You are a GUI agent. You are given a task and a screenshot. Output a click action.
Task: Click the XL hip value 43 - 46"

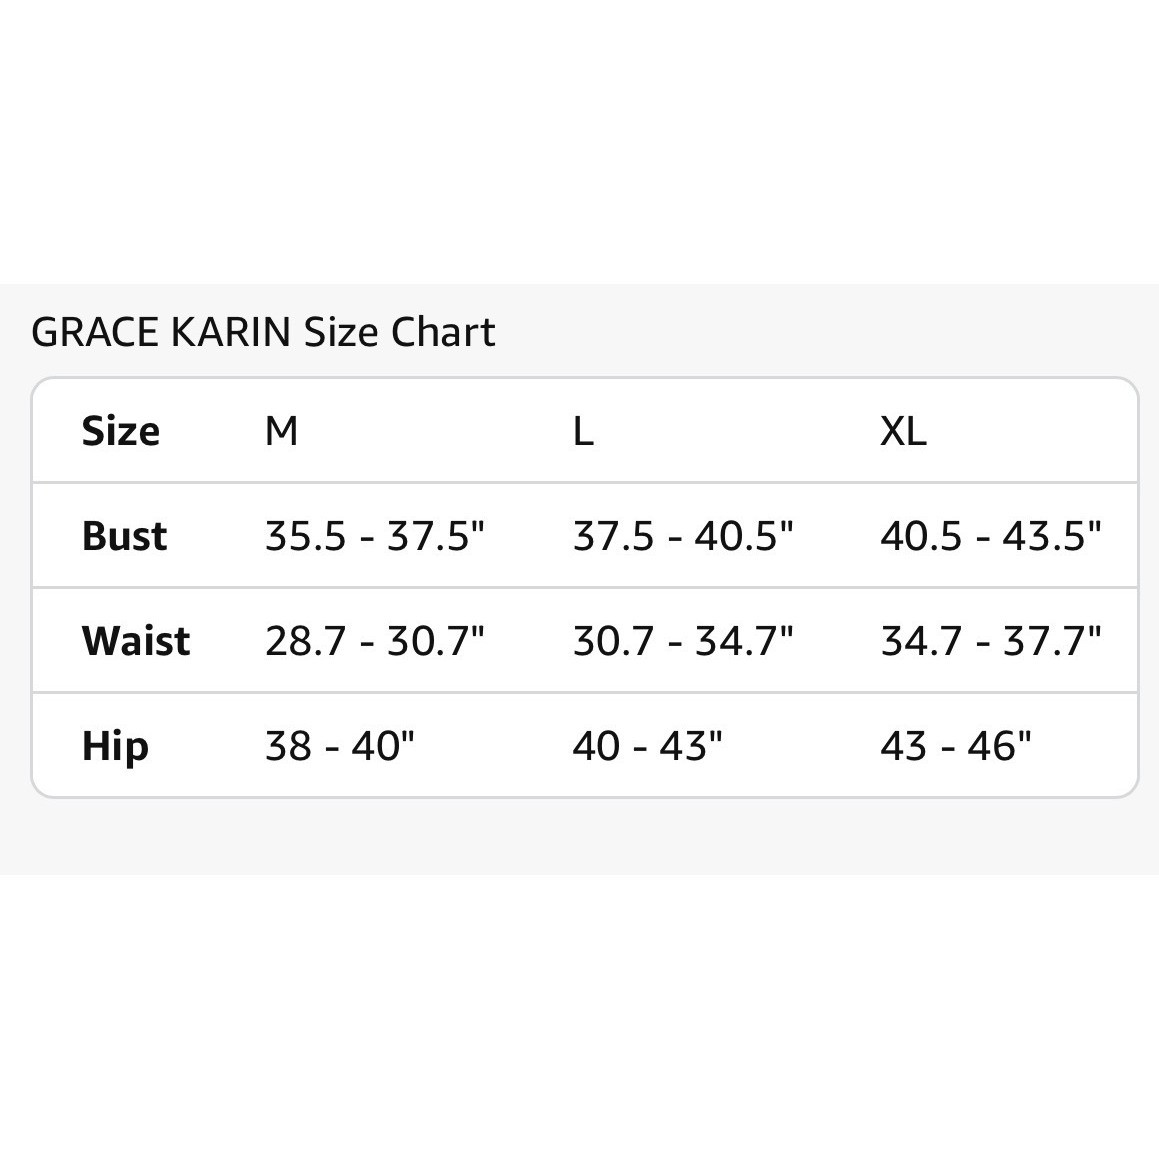click(956, 746)
